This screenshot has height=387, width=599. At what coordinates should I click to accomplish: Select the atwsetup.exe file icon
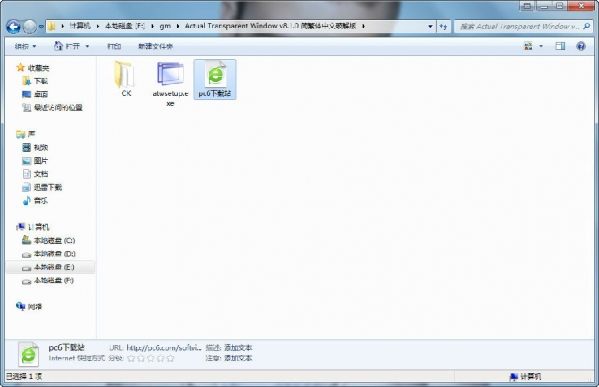click(x=170, y=74)
